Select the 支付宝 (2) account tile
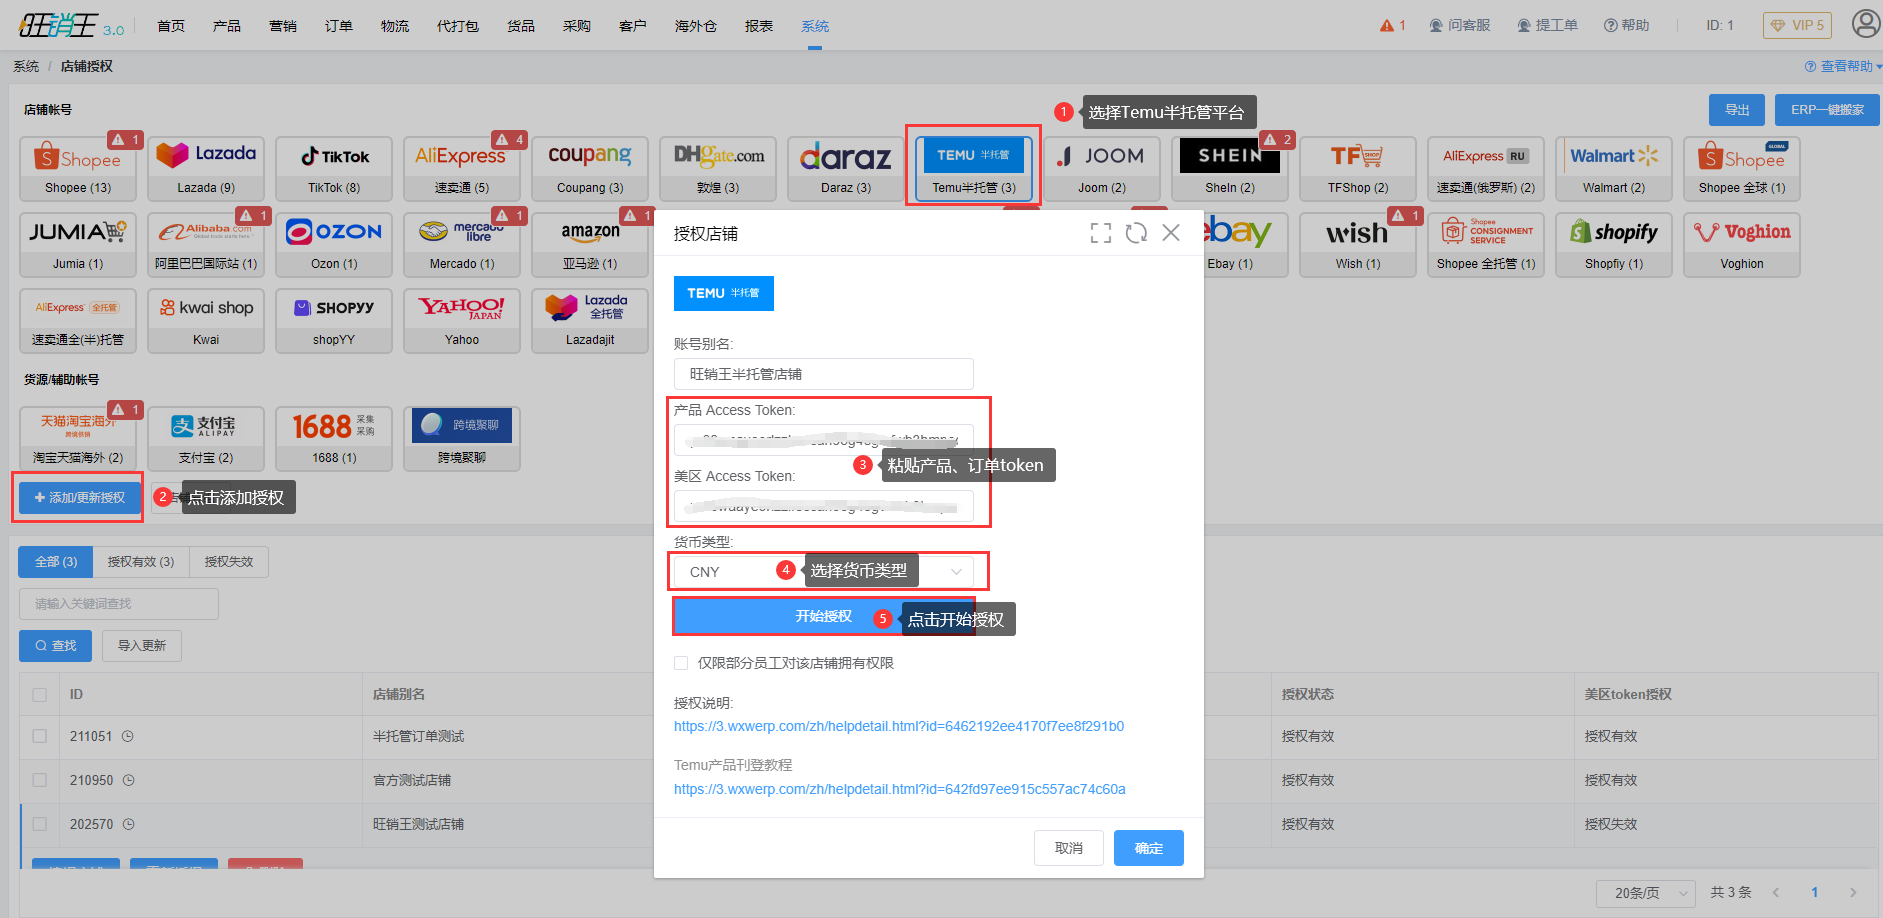Screen dimensions: 1883x918 pos(206,438)
